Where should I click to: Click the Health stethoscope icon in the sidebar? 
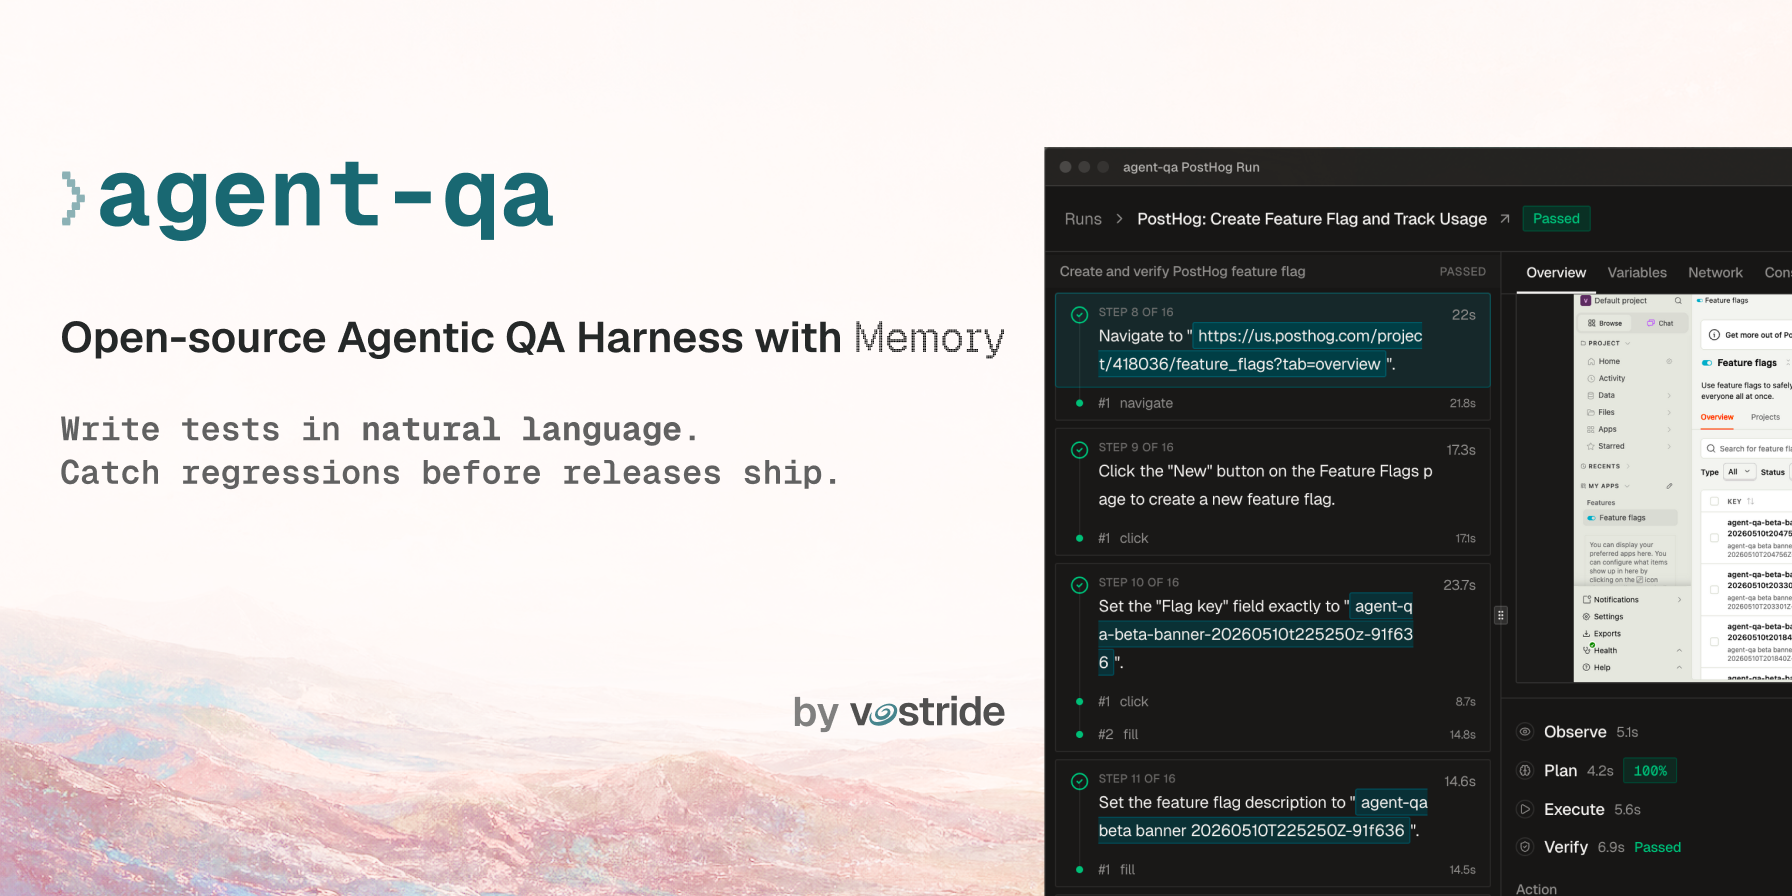point(1587,650)
